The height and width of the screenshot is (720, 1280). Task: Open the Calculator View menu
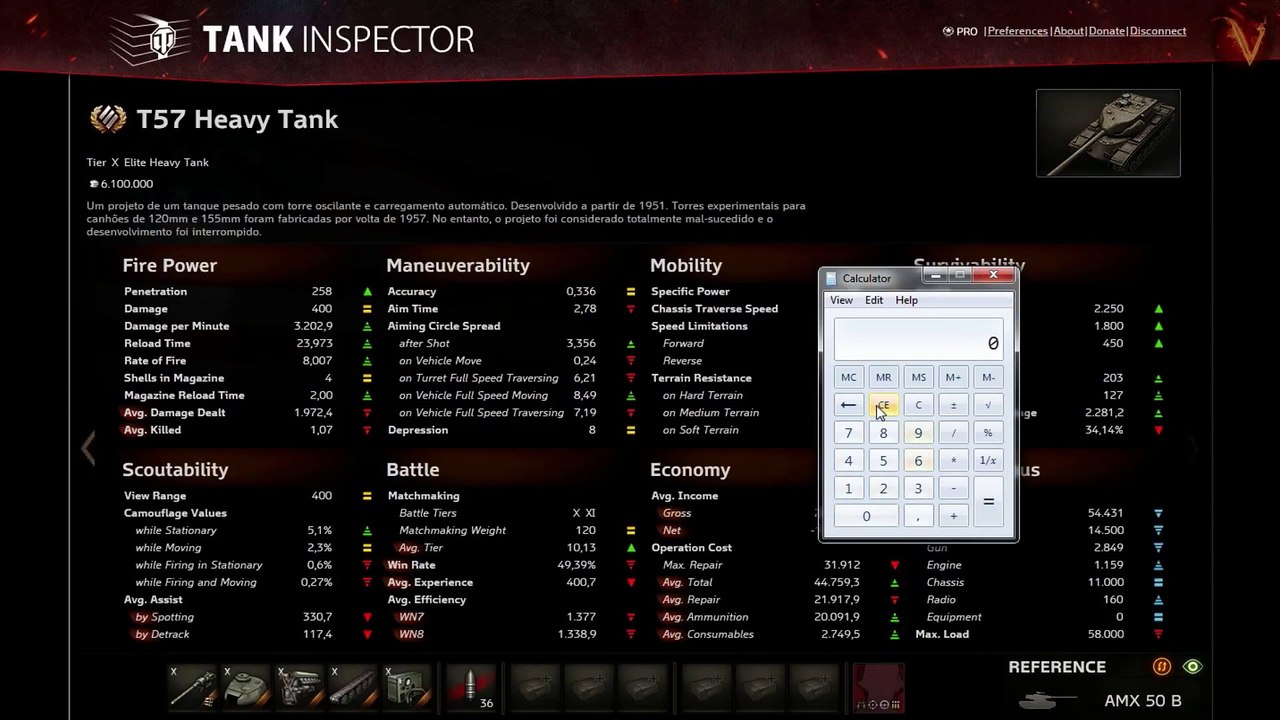click(841, 300)
